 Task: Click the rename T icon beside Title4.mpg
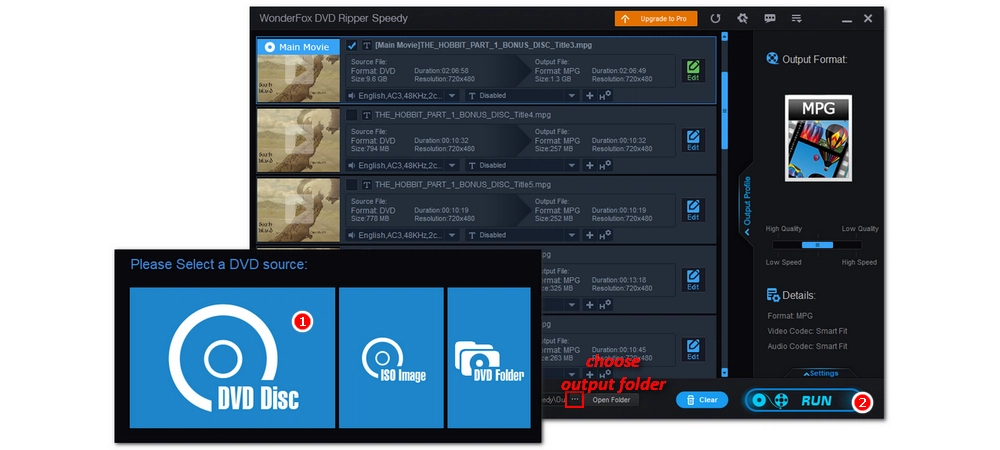(x=367, y=115)
